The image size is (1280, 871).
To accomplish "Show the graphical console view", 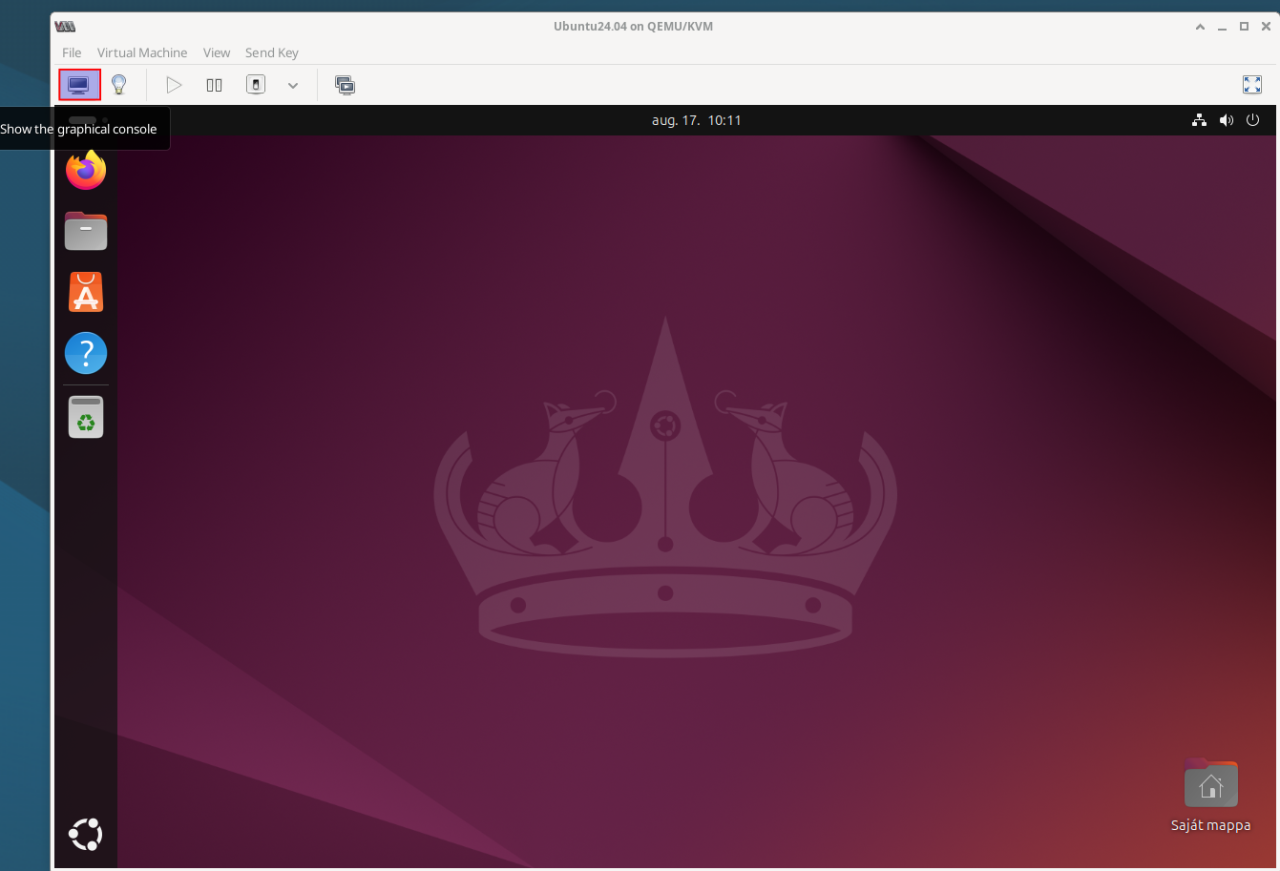I will pos(79,85).
